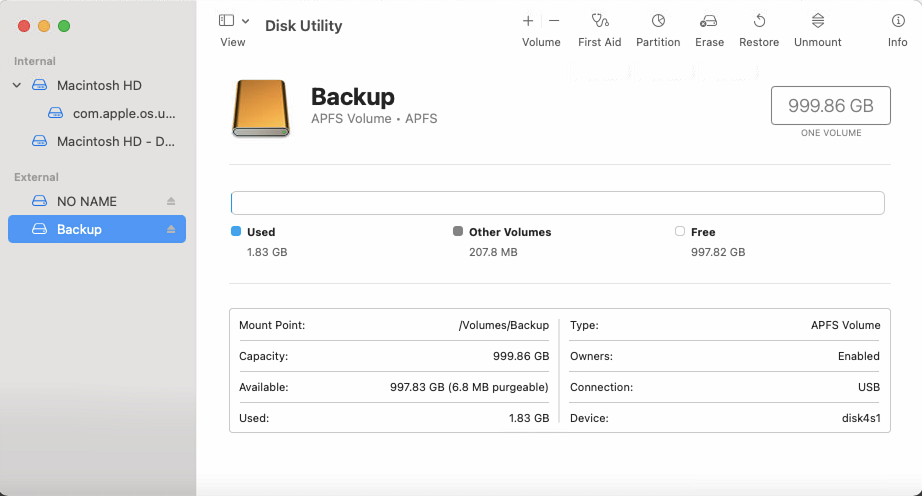The image size is (922, 496).
Task: Open the Info panel
Action: (x=897, y=21)
